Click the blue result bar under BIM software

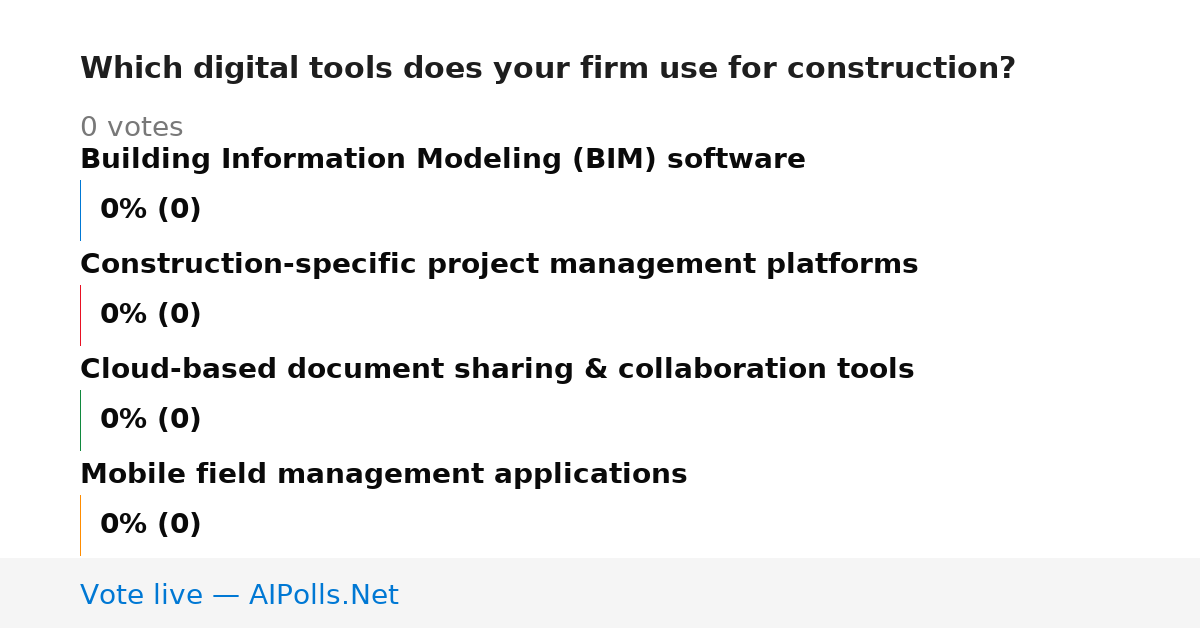click(80, 210)
